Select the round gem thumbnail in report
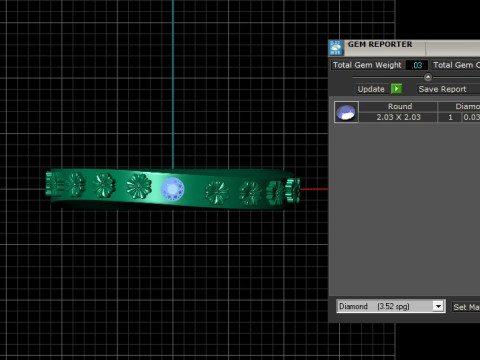Screen dimensions: 480x360 point(346,112)
